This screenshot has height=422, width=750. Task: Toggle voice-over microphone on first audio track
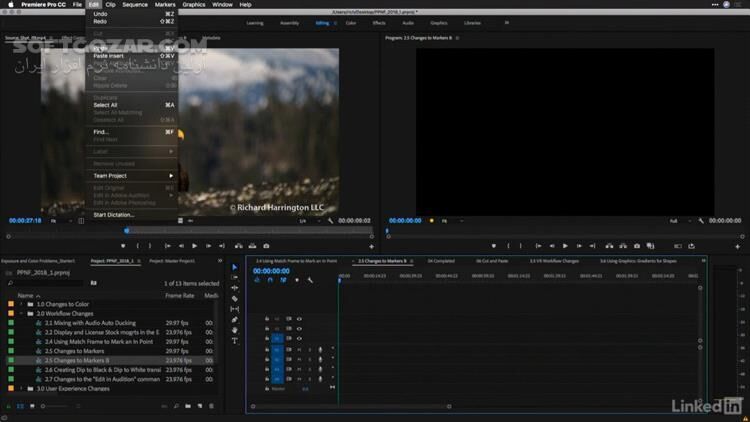click(x=320, y=350)
